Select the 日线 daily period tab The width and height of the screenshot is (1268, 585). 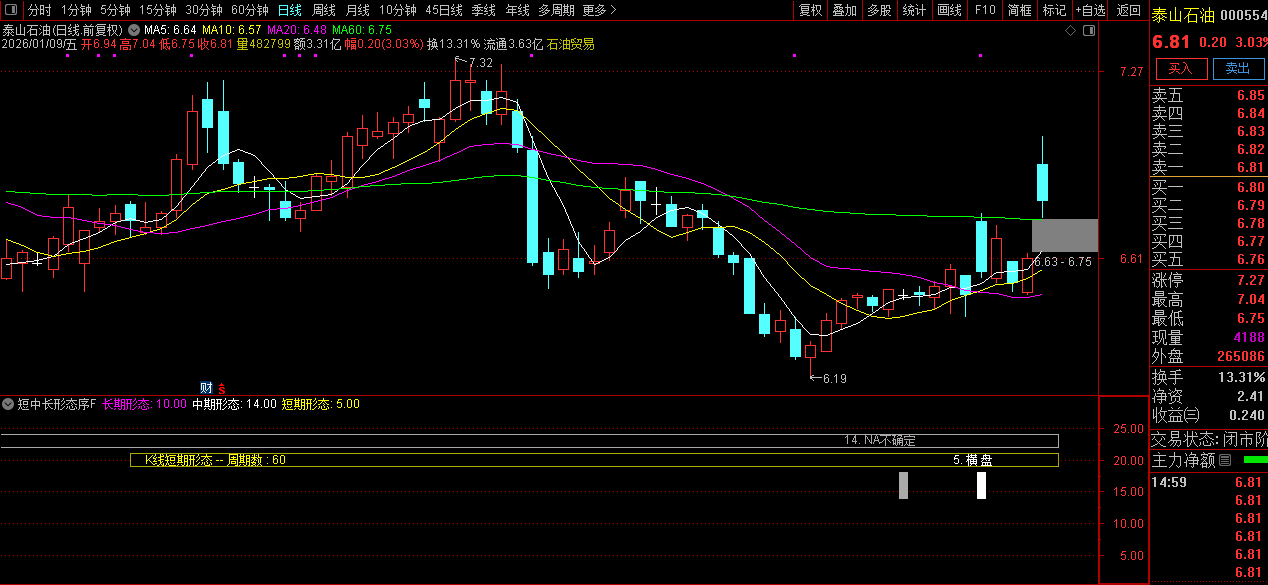tap(290, 10)
